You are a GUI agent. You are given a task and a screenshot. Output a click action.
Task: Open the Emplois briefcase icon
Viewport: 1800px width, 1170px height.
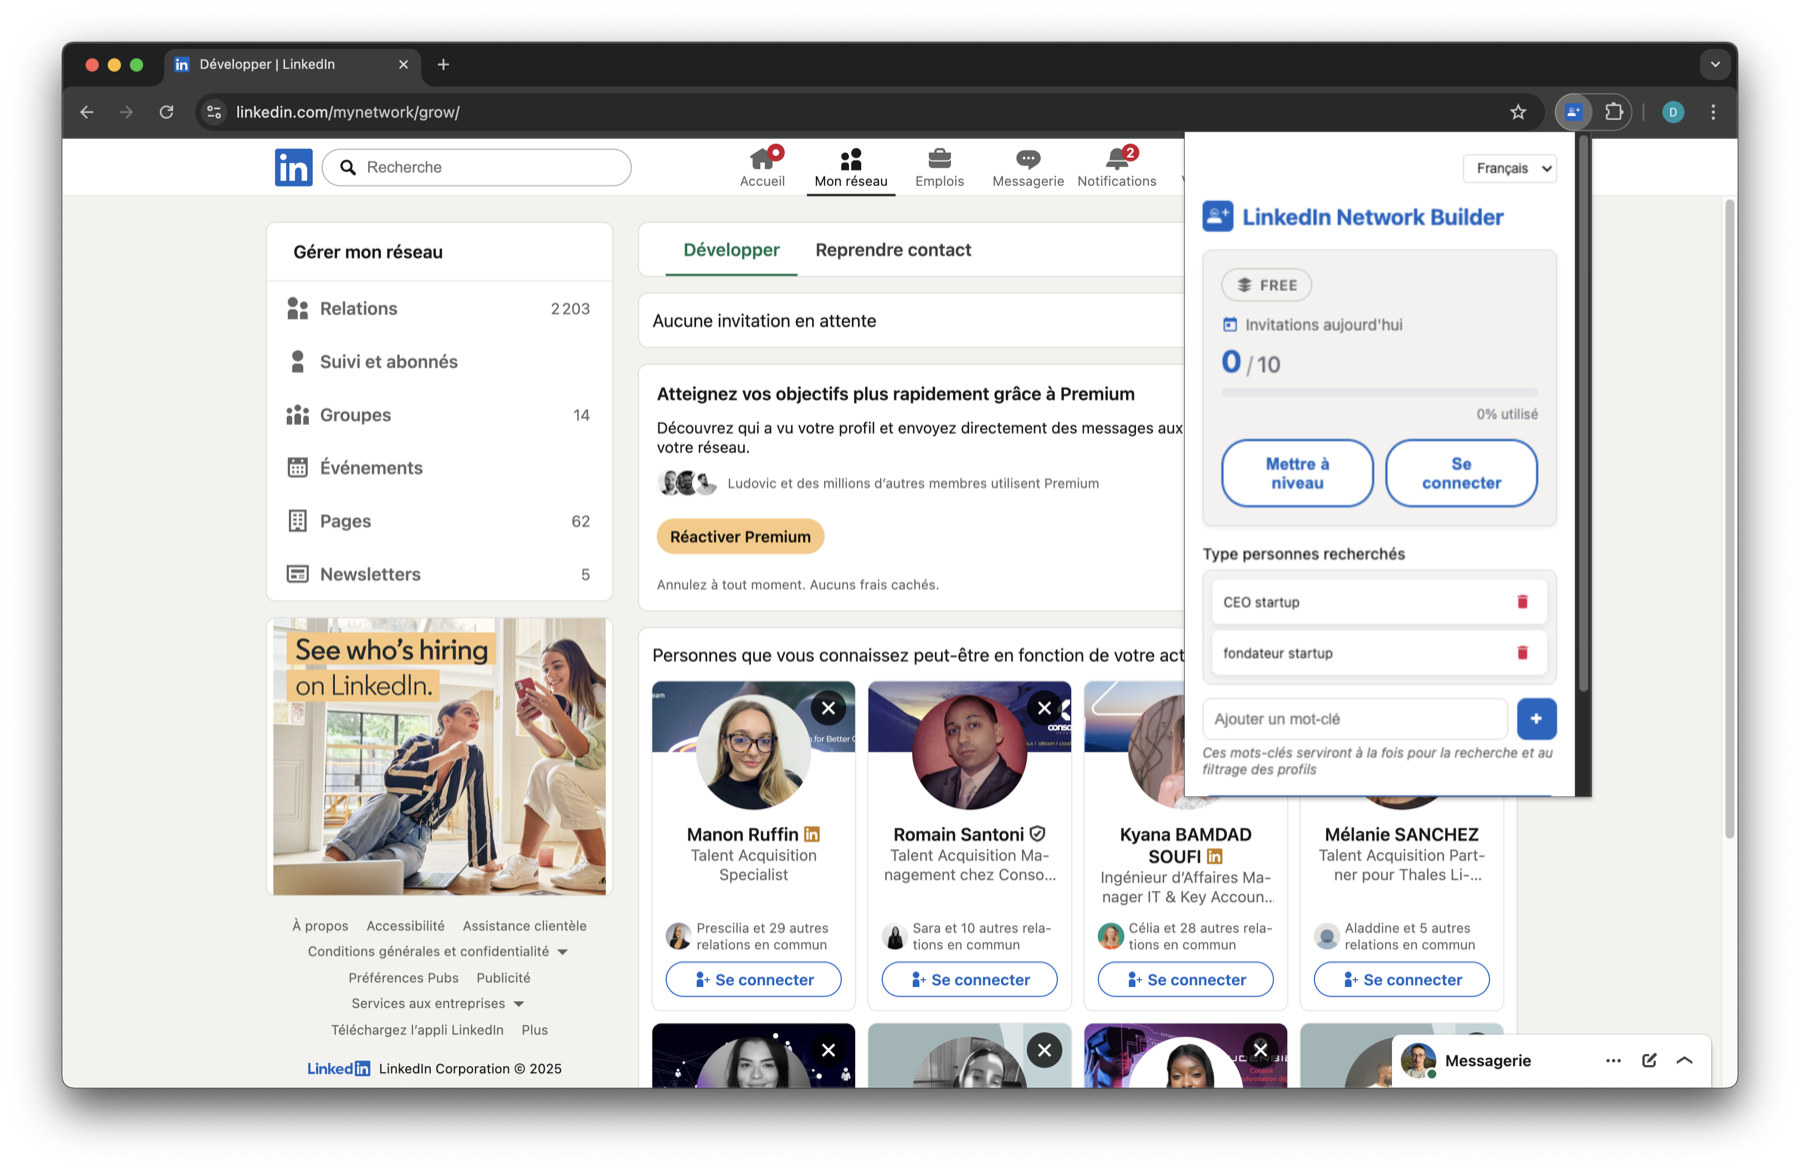939,167
